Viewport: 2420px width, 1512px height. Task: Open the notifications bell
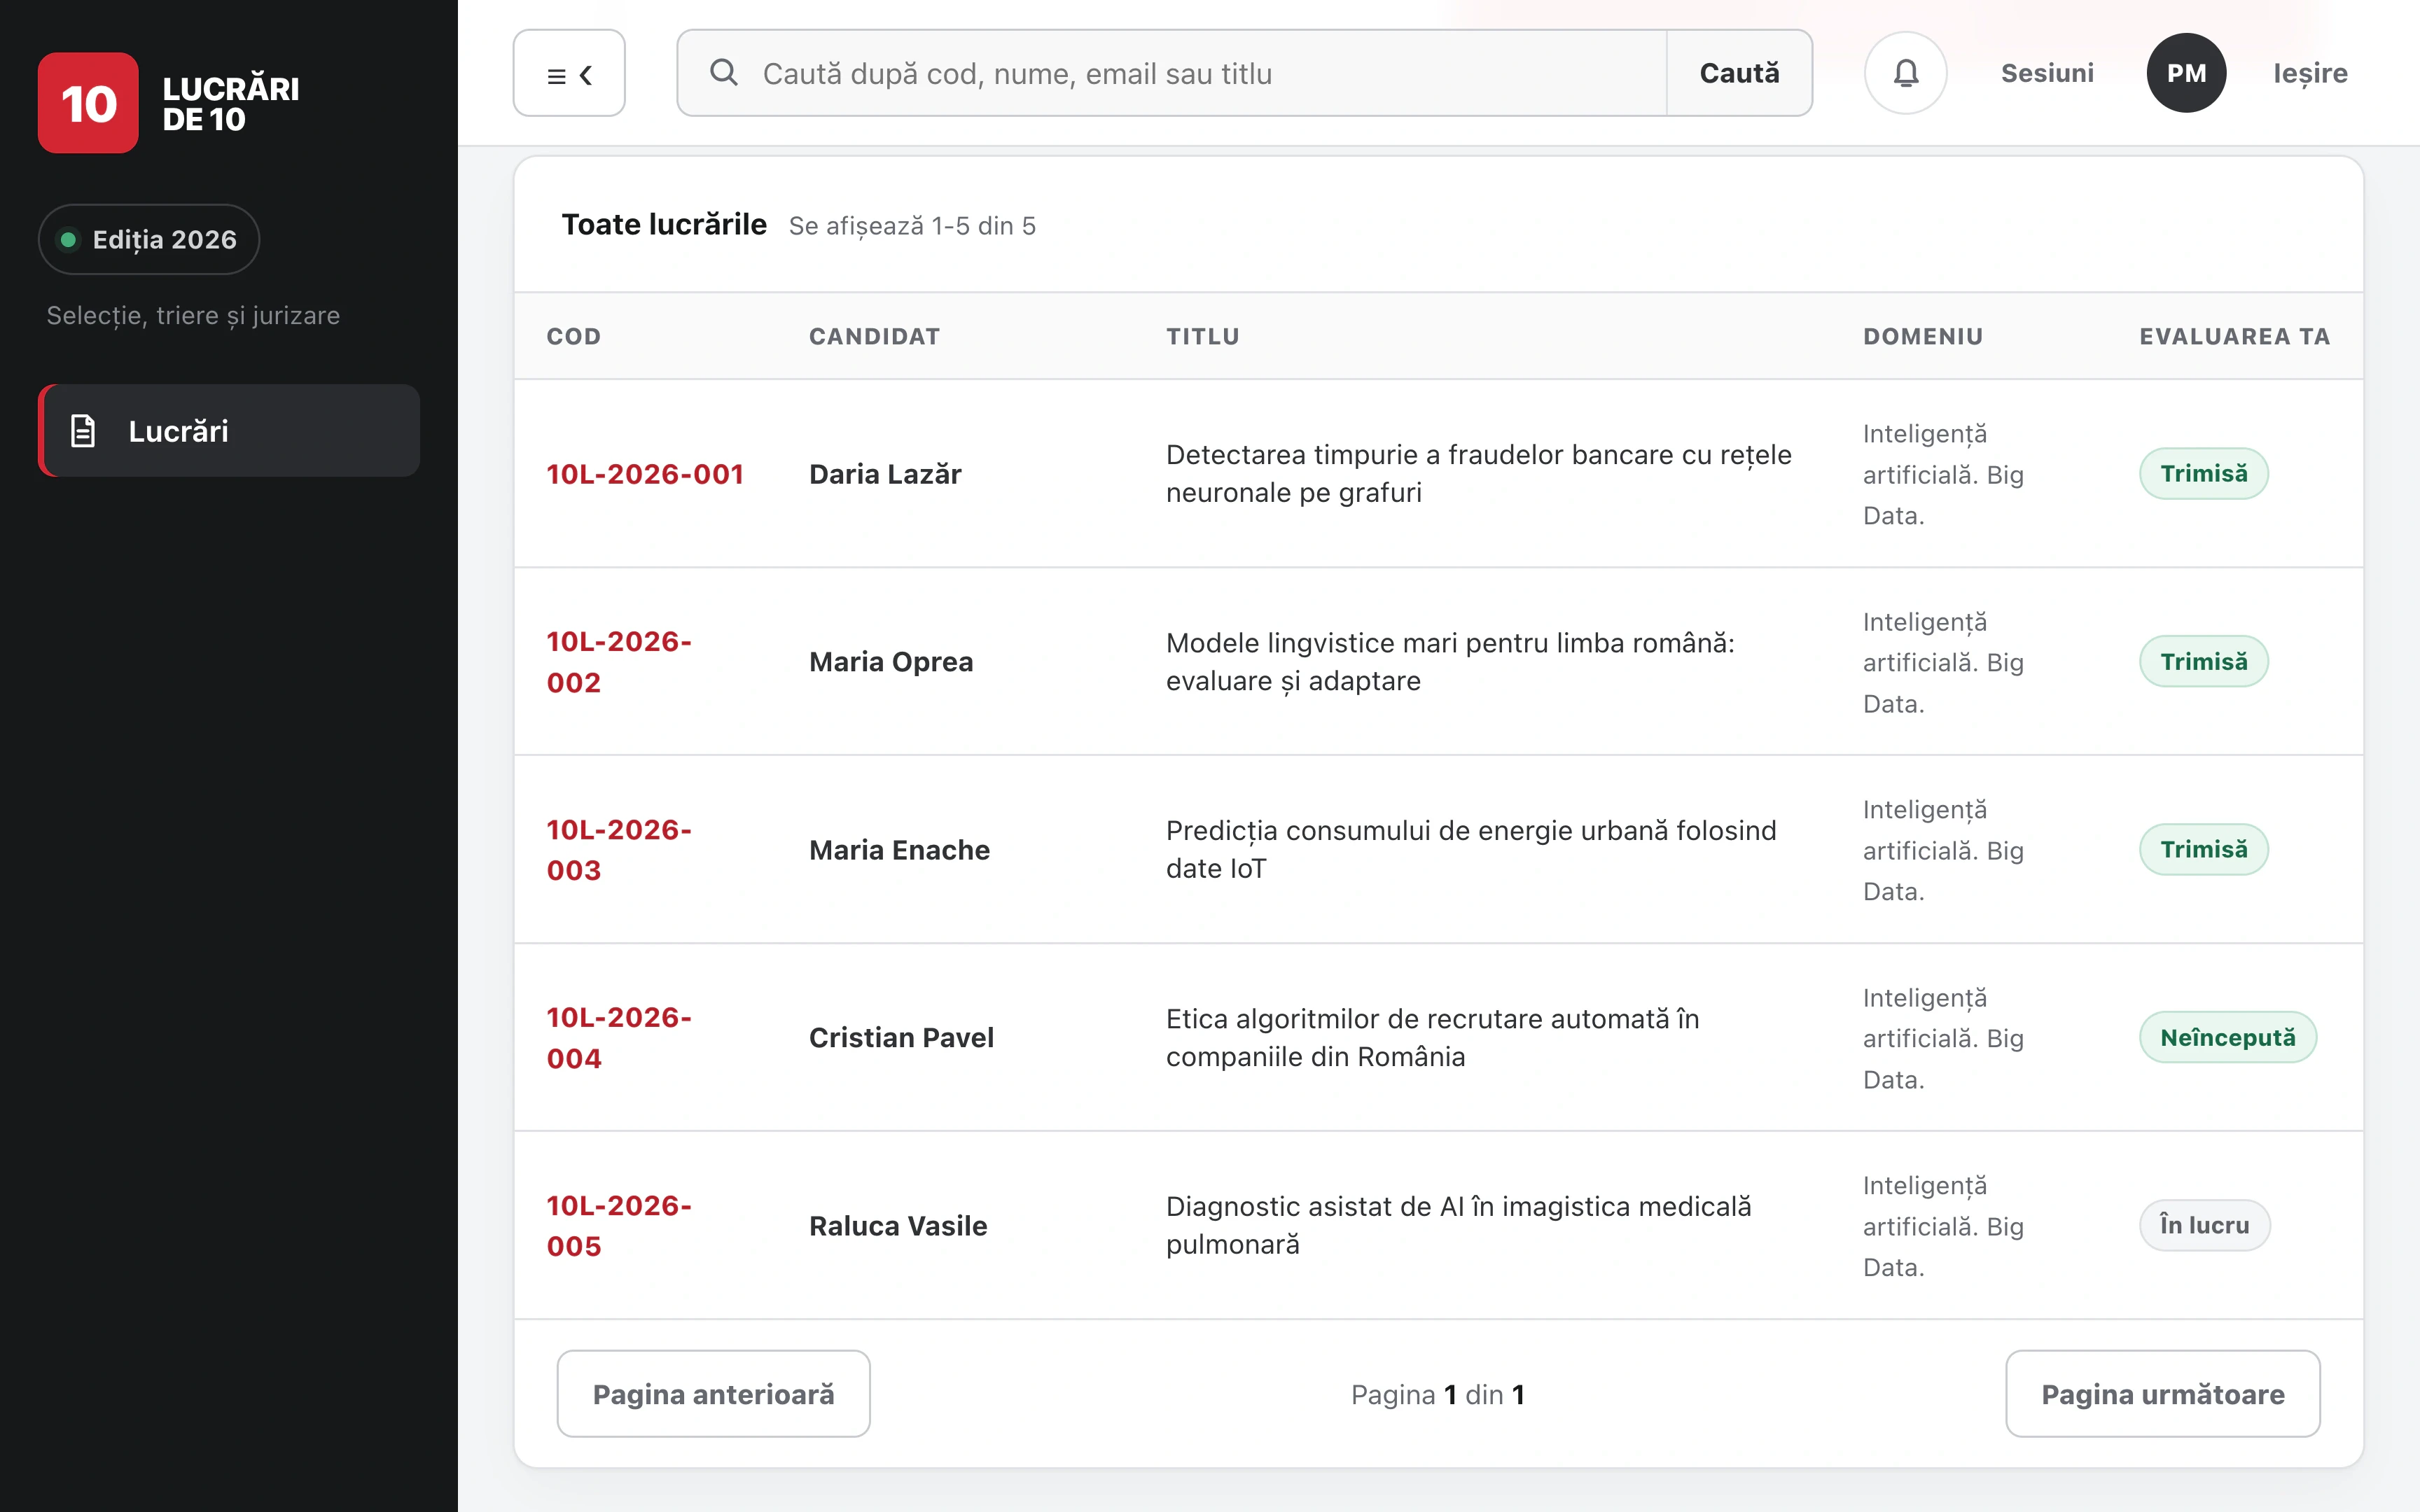pyautogui.click(x=1905, y=73)
